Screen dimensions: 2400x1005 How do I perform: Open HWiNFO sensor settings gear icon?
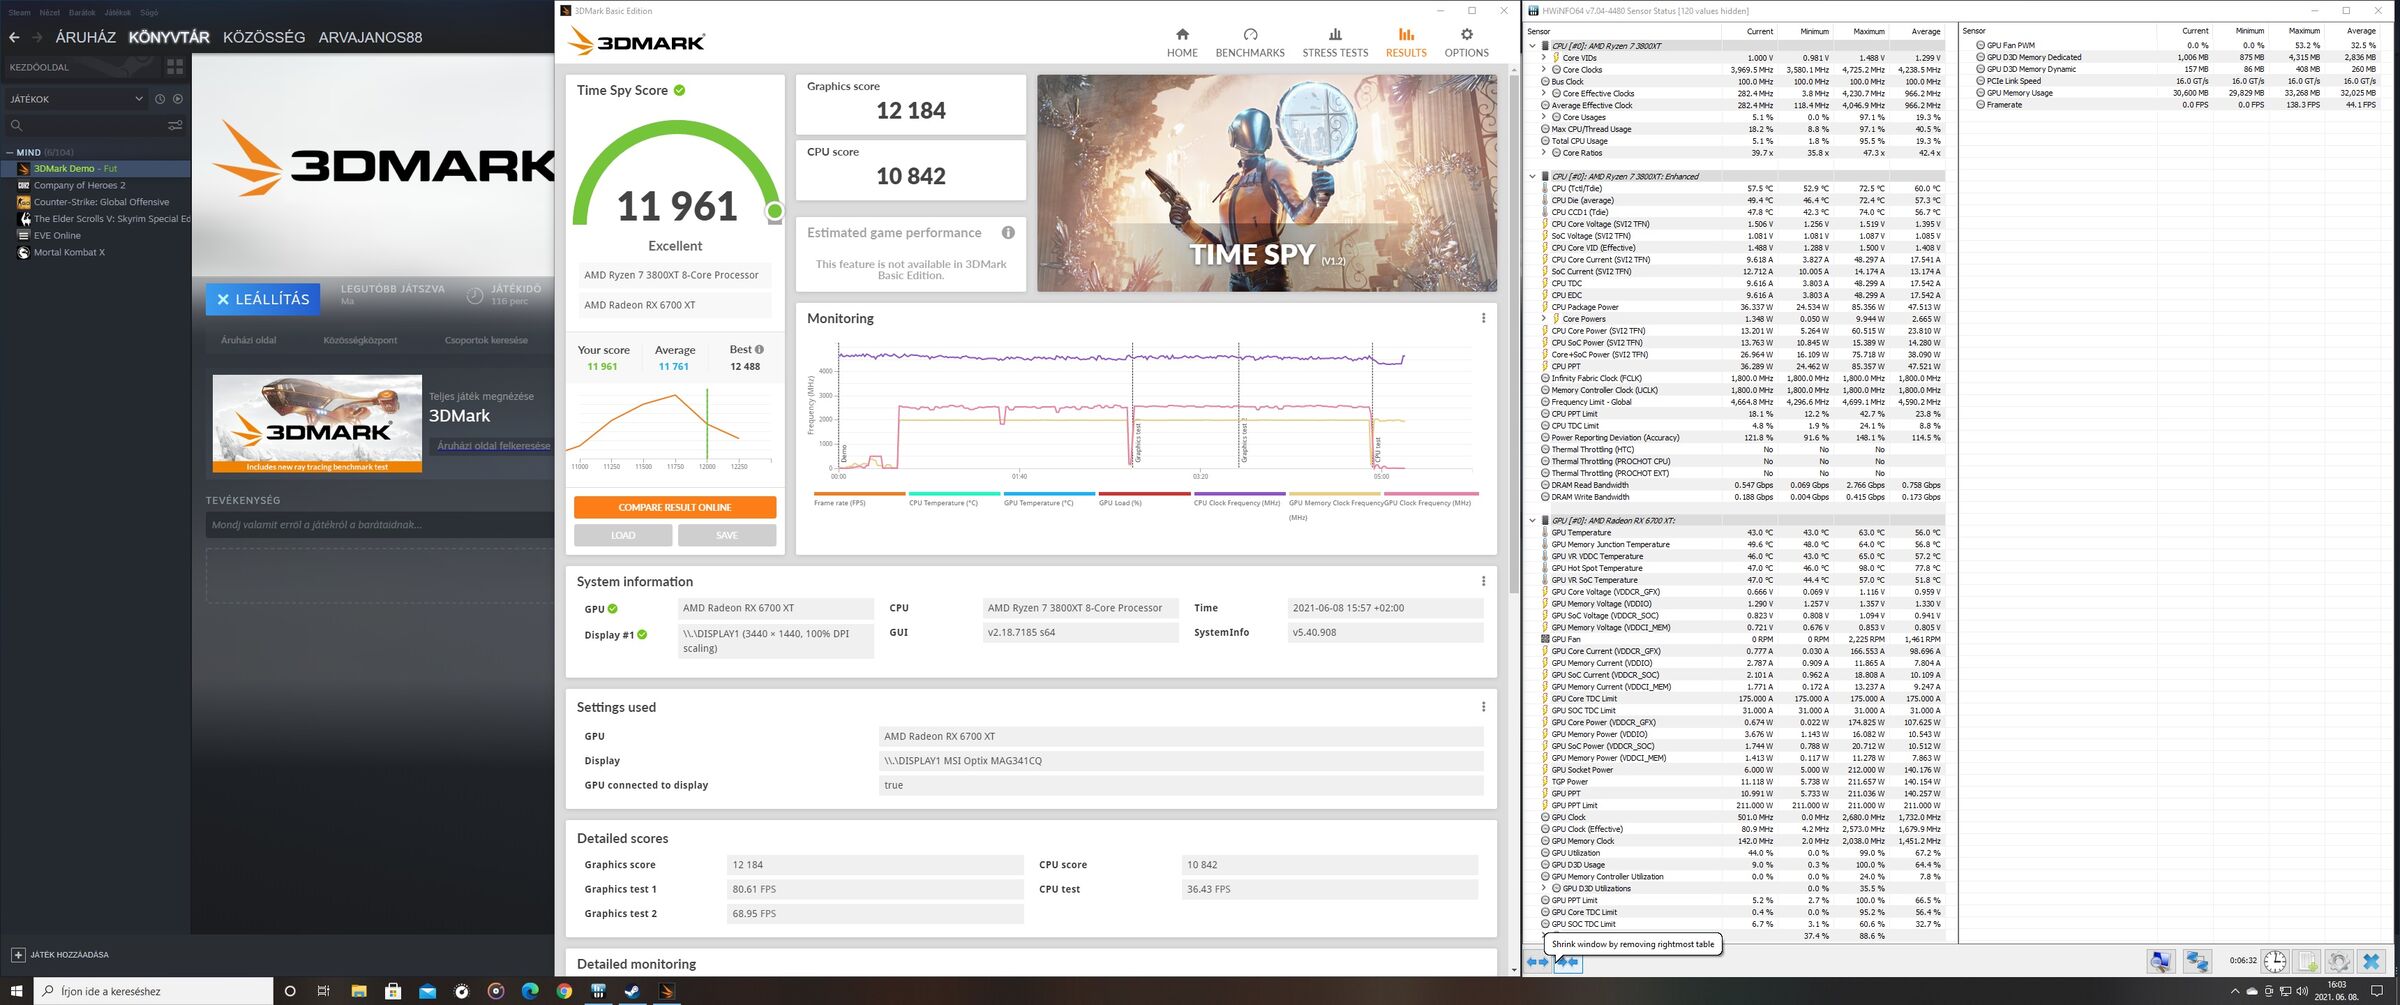pos(2339,961)
